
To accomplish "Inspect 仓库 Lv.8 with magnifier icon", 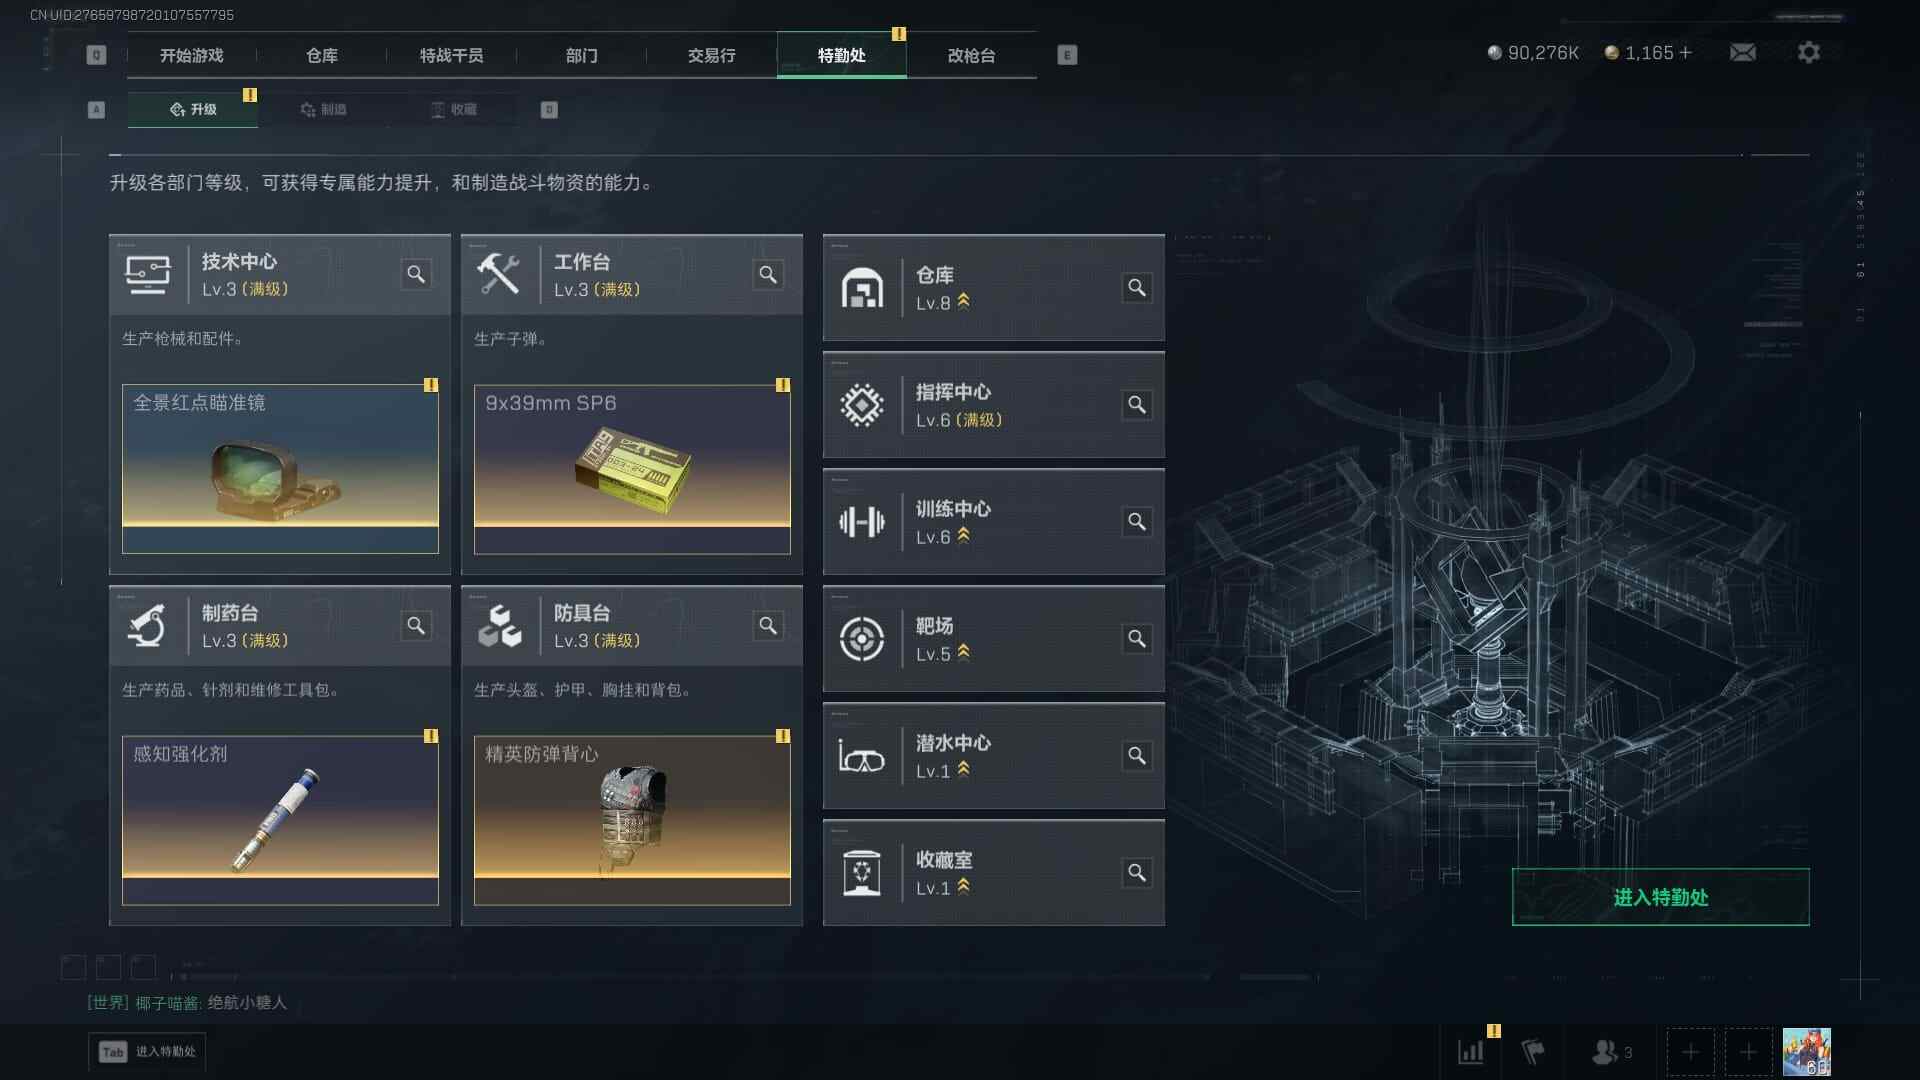I will click(1137, 288).
